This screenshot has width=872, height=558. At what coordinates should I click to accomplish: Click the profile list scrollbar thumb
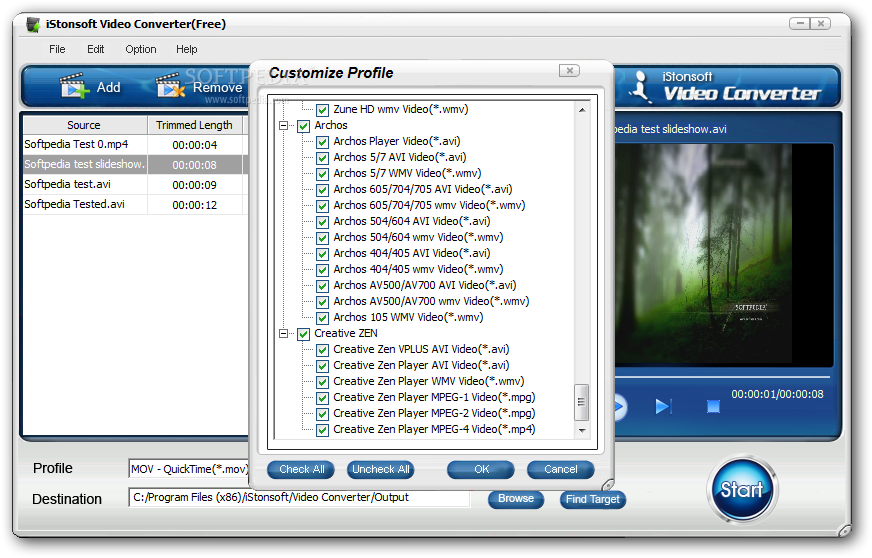coord(582,402)
